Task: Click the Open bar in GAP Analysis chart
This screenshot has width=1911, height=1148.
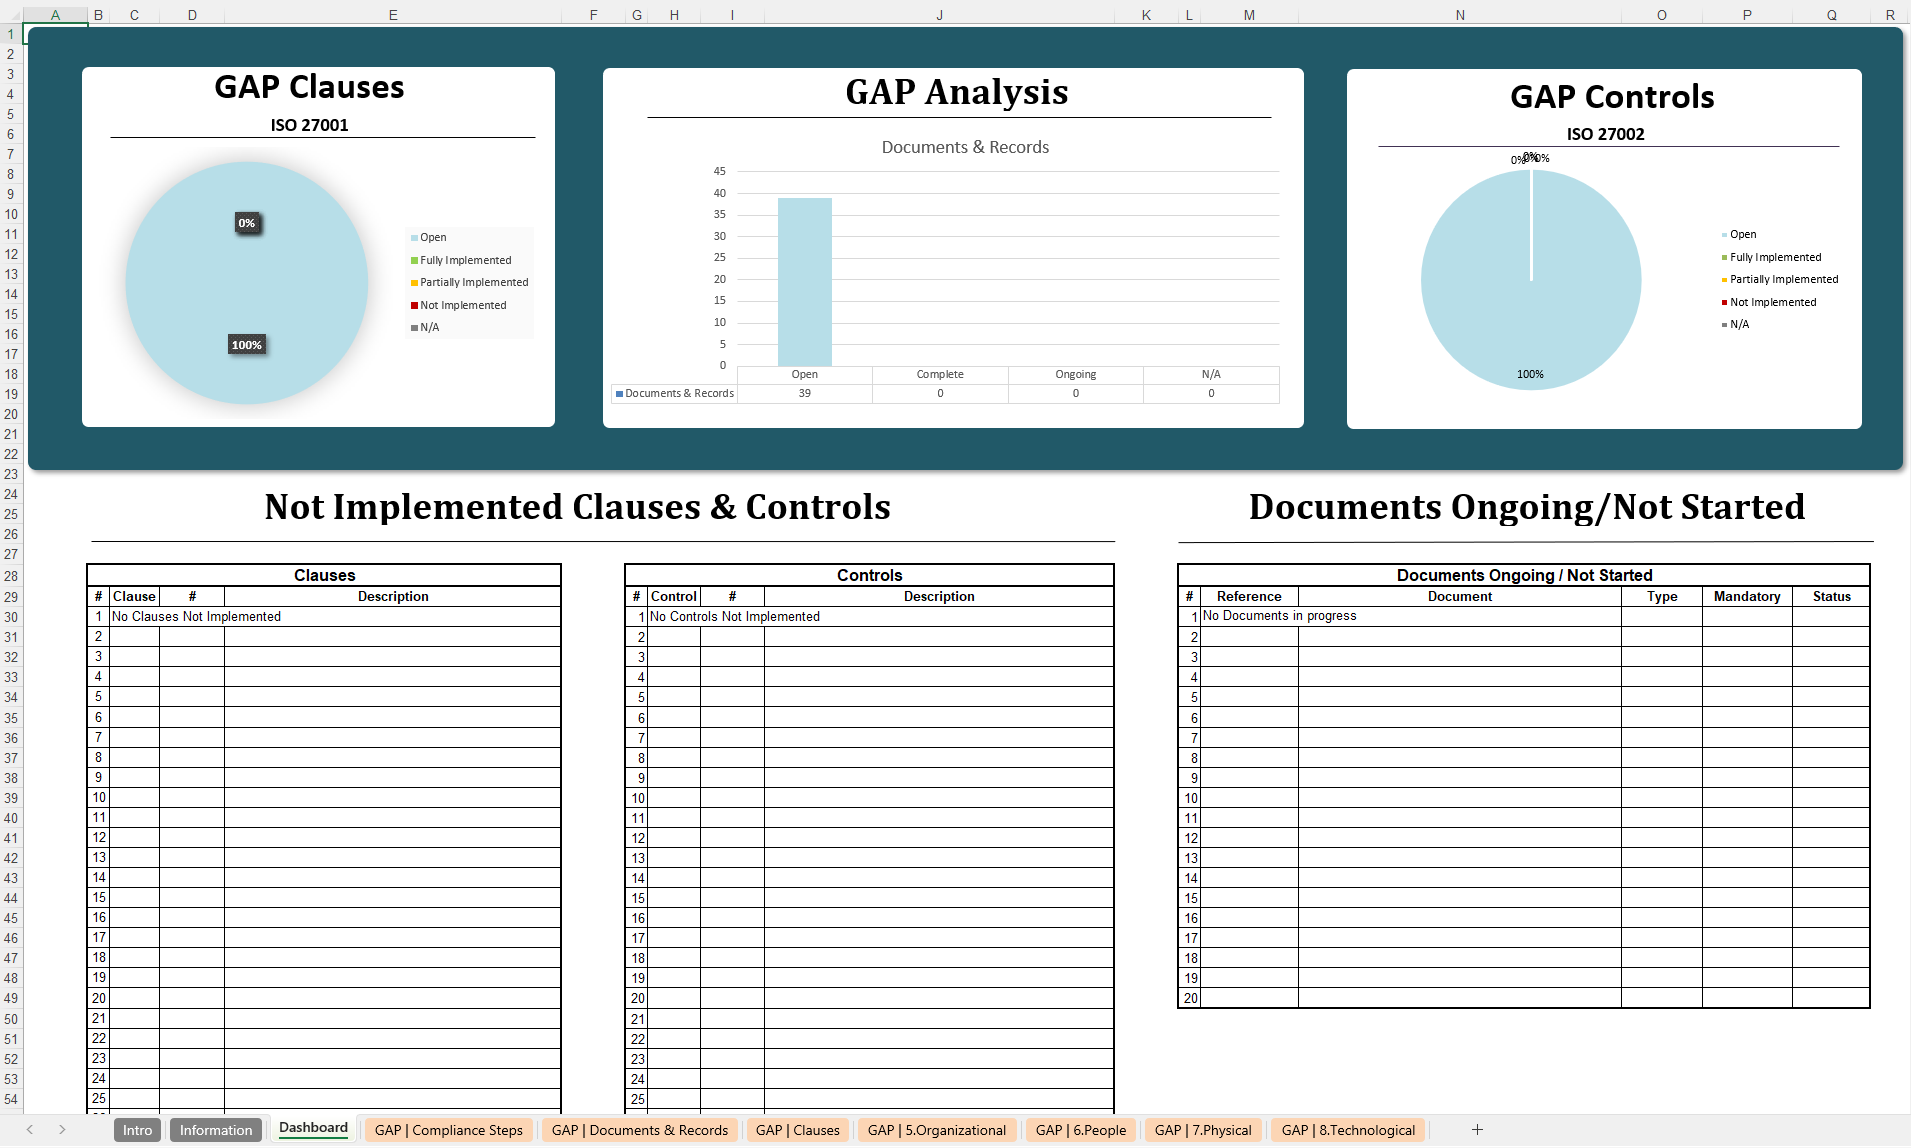Action: [804, 281]
